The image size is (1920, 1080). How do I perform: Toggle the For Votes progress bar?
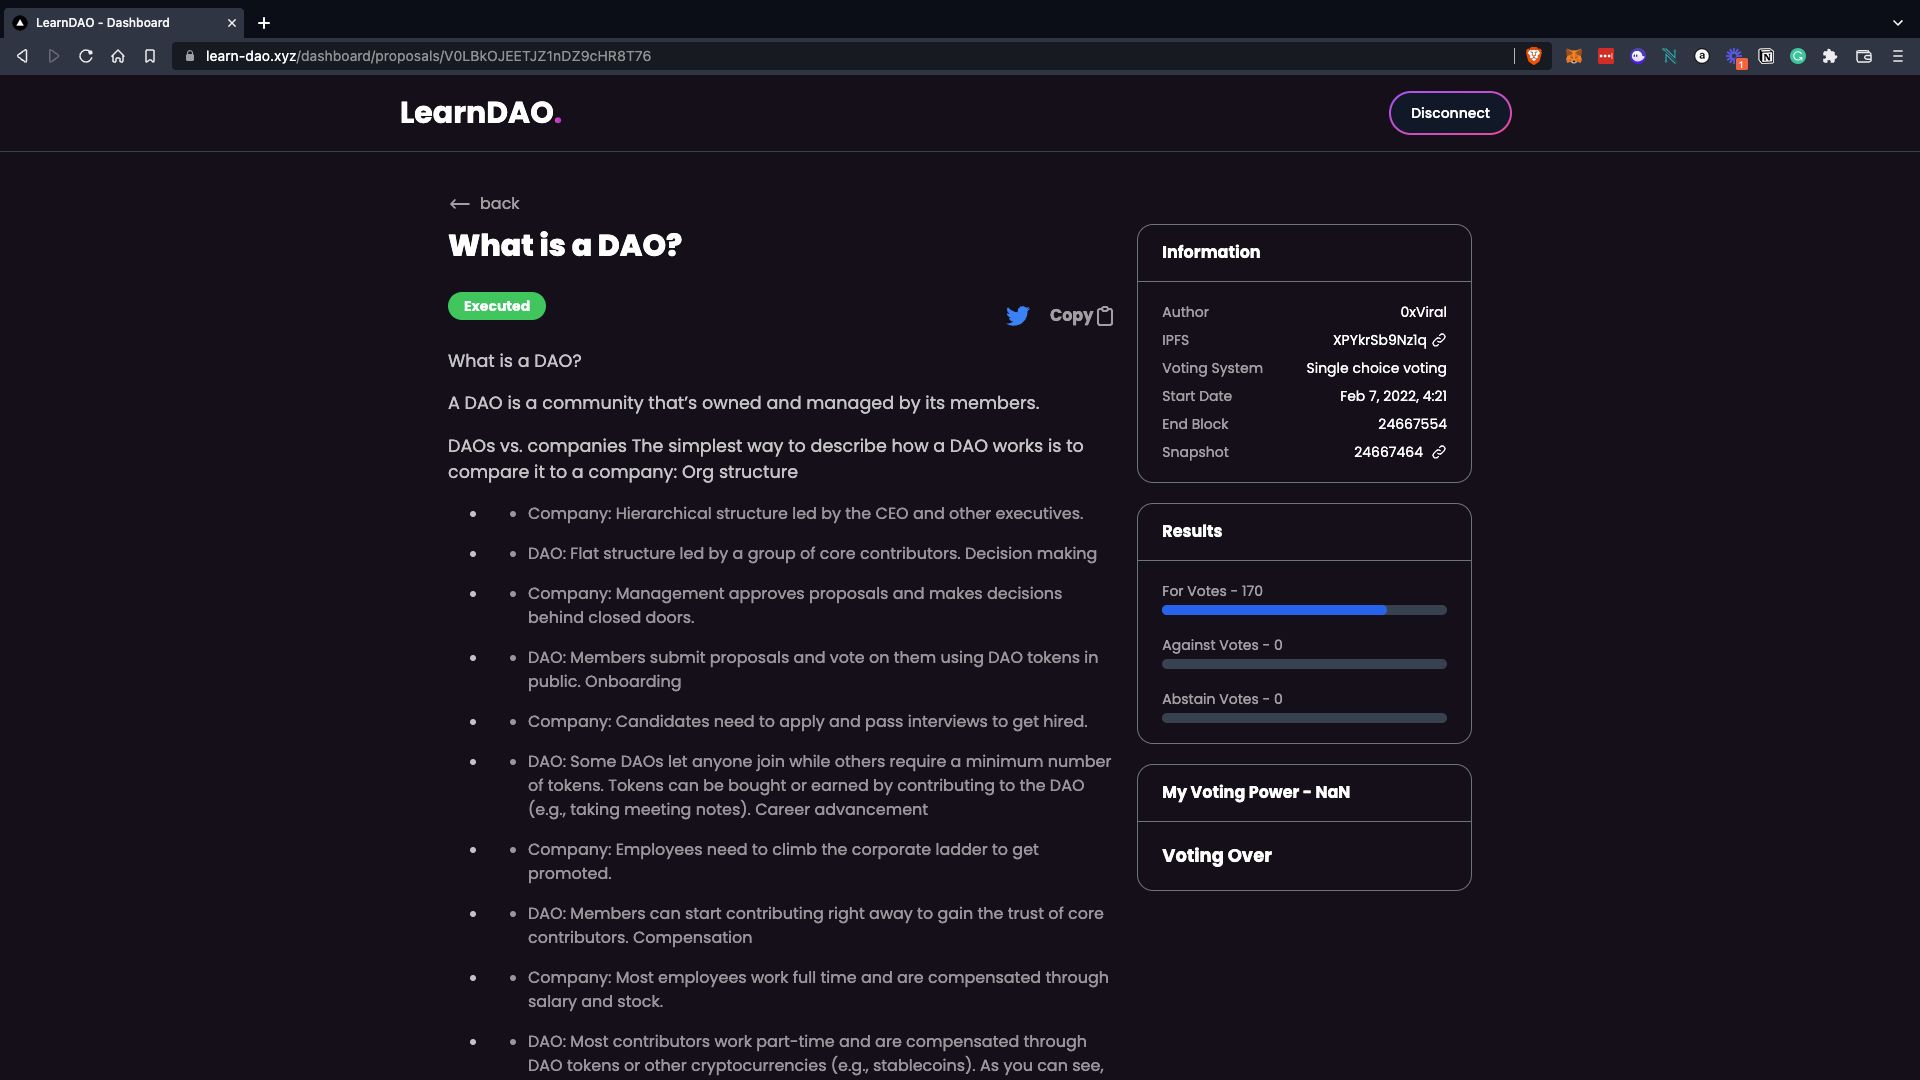click(1304, 611)
